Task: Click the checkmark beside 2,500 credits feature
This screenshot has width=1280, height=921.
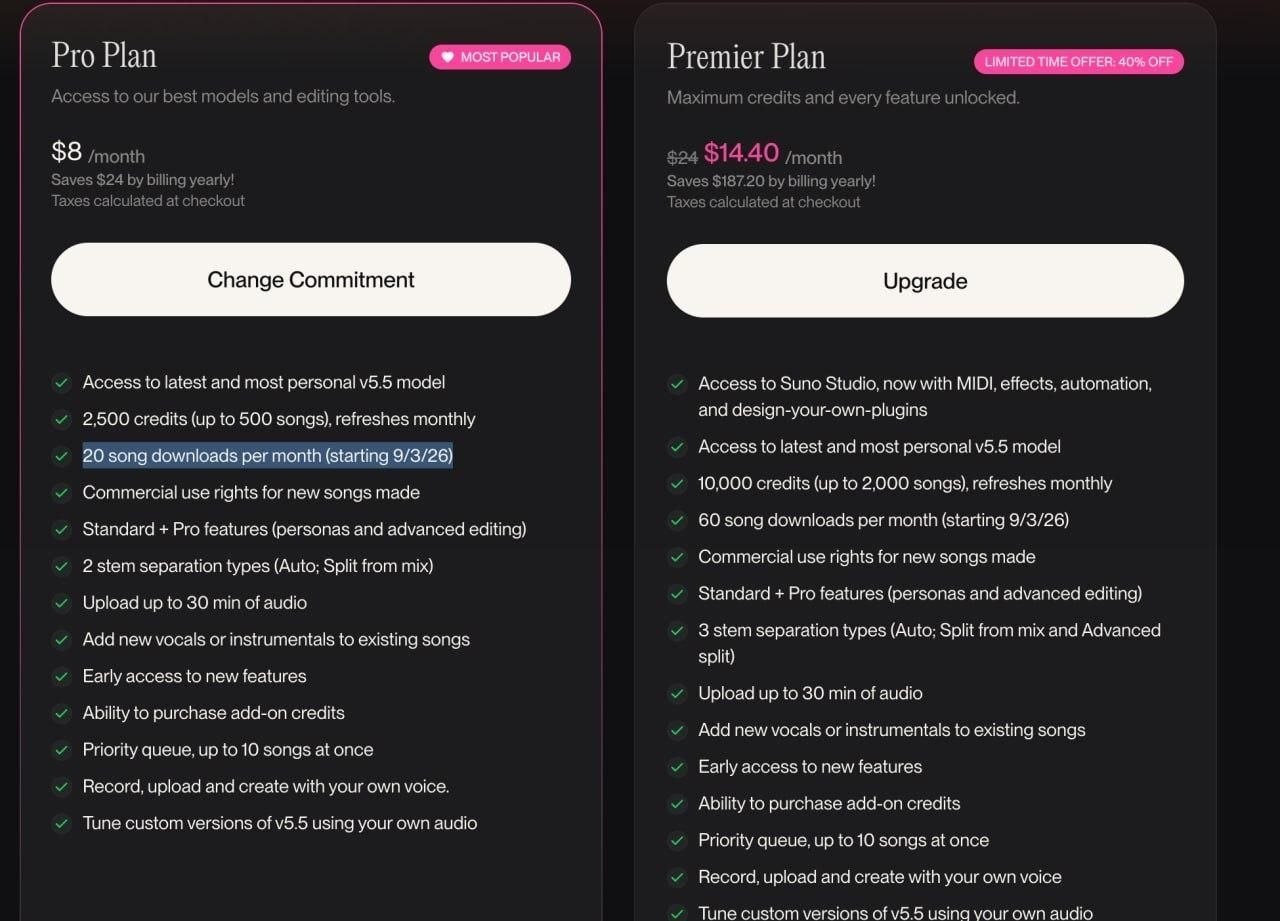Action: pos(62,419)
